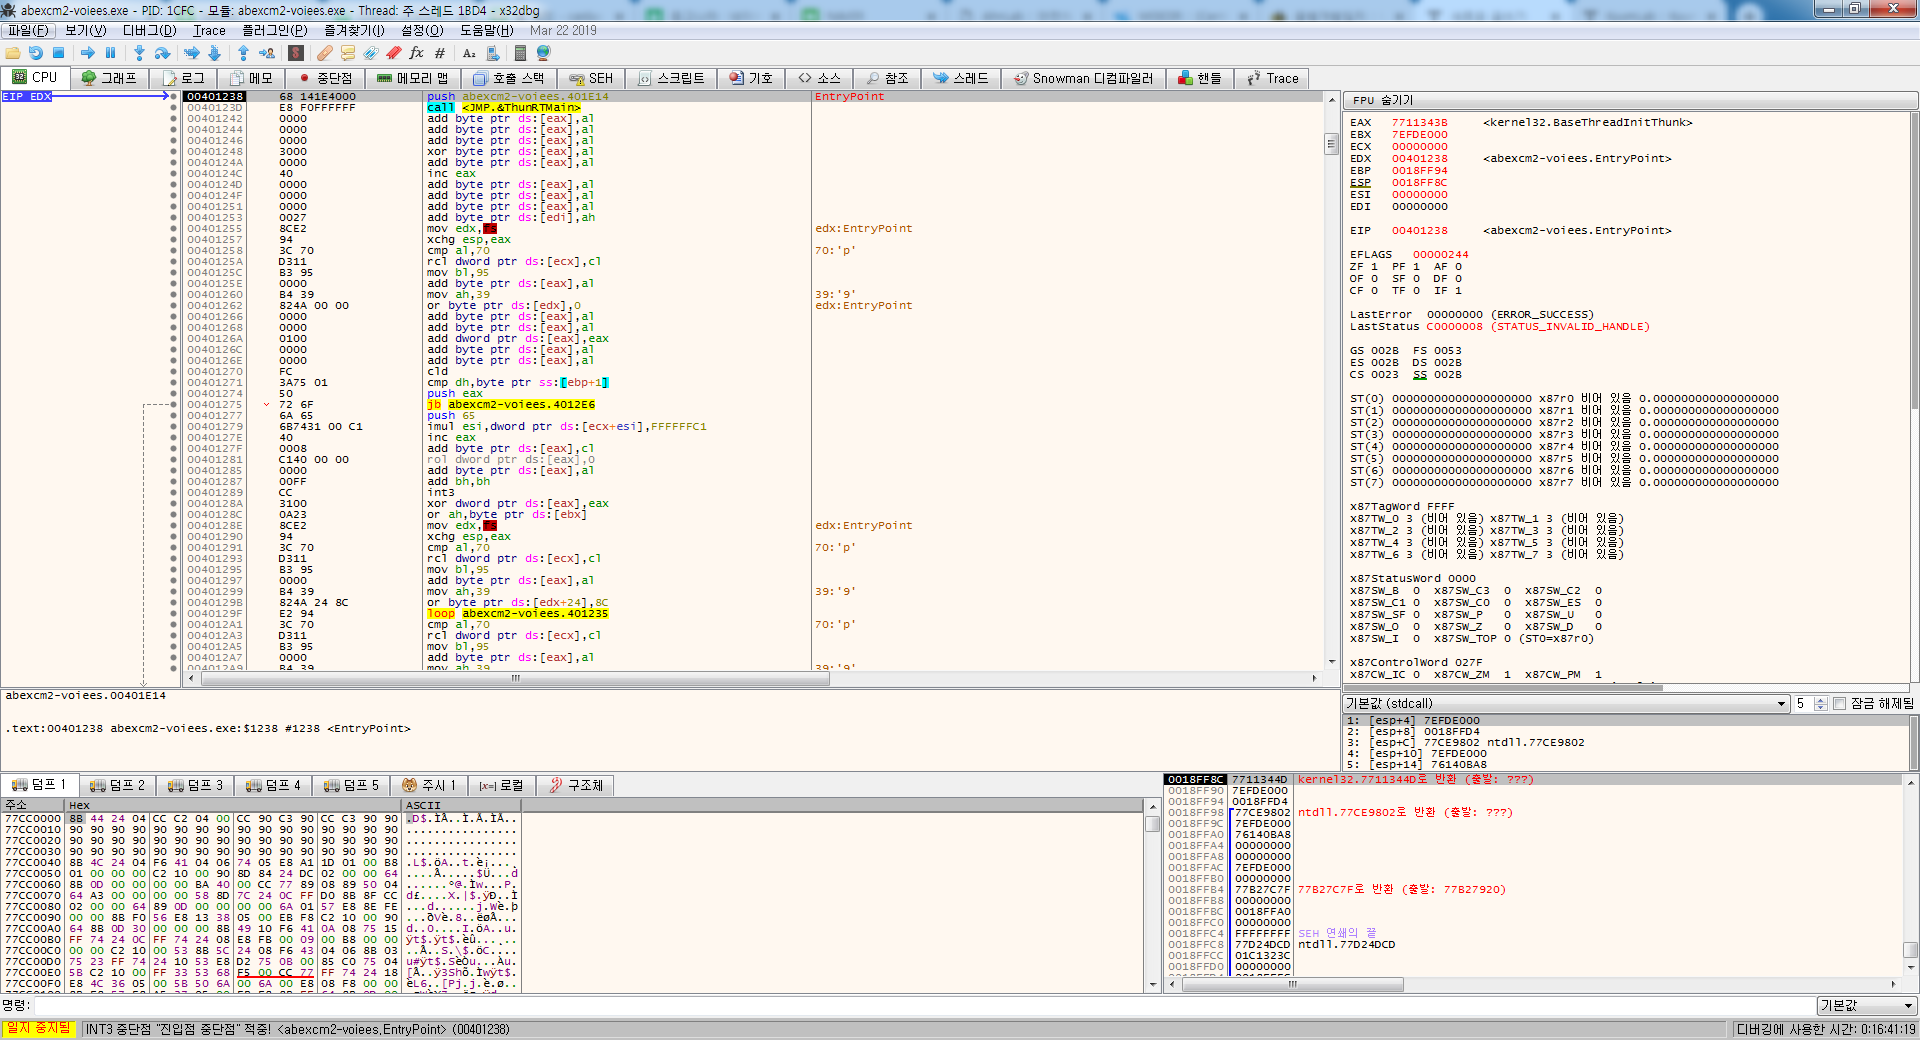Open the 도움말(H) menu
1920x1040 pixels.
coord(487,30)
